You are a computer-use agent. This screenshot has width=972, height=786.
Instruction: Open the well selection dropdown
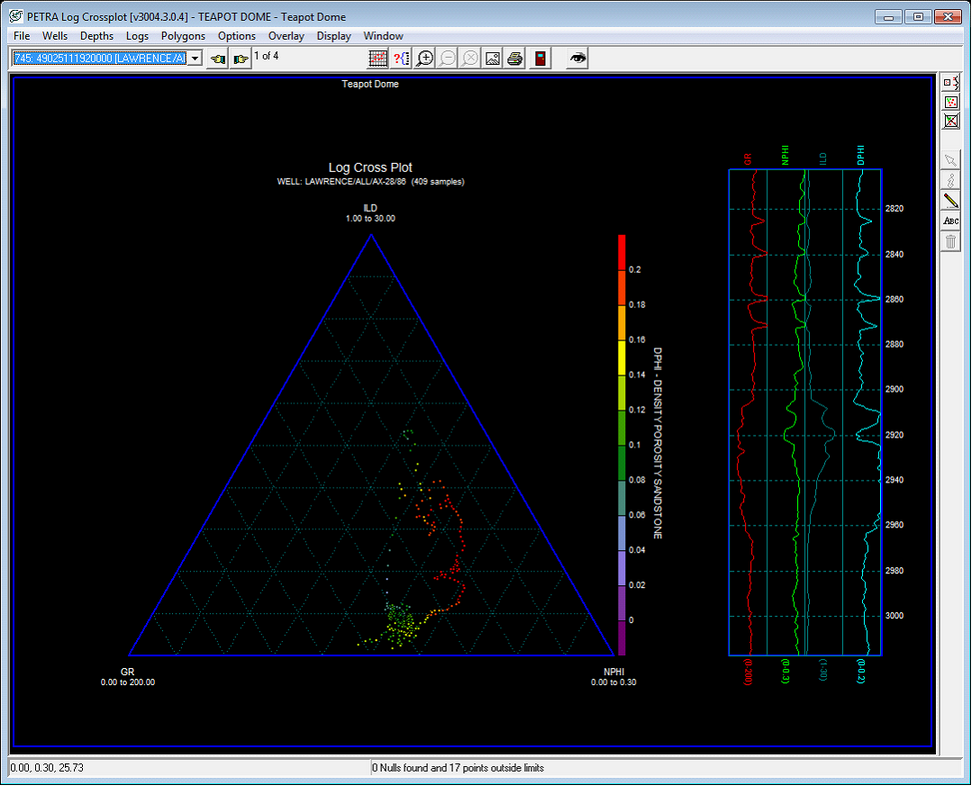coord(195,59)
